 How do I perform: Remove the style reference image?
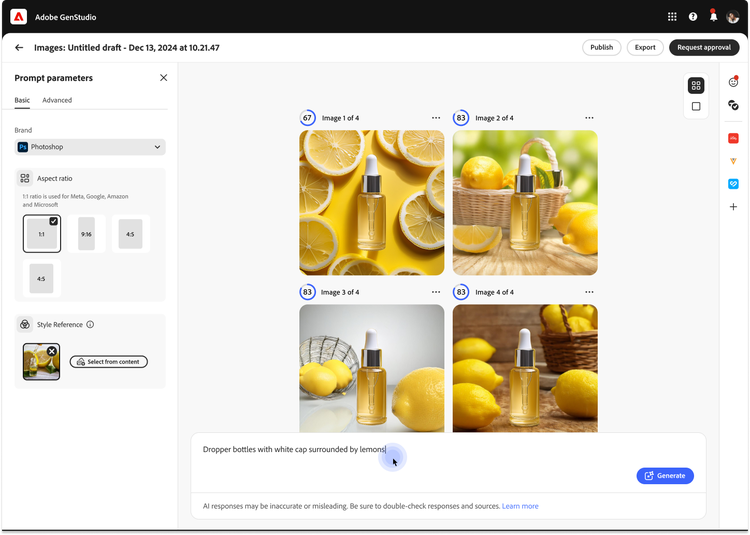point(53,351)
